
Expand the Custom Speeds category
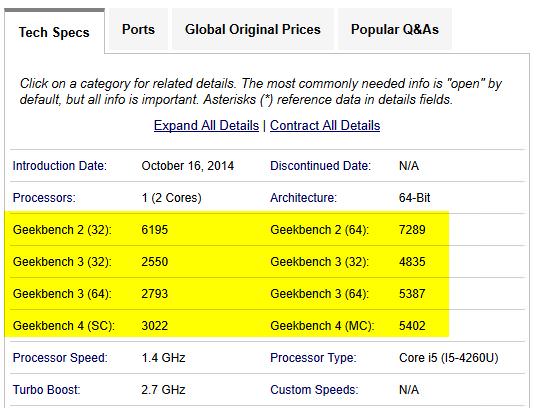pyautogui.click(x=314, y=389)
